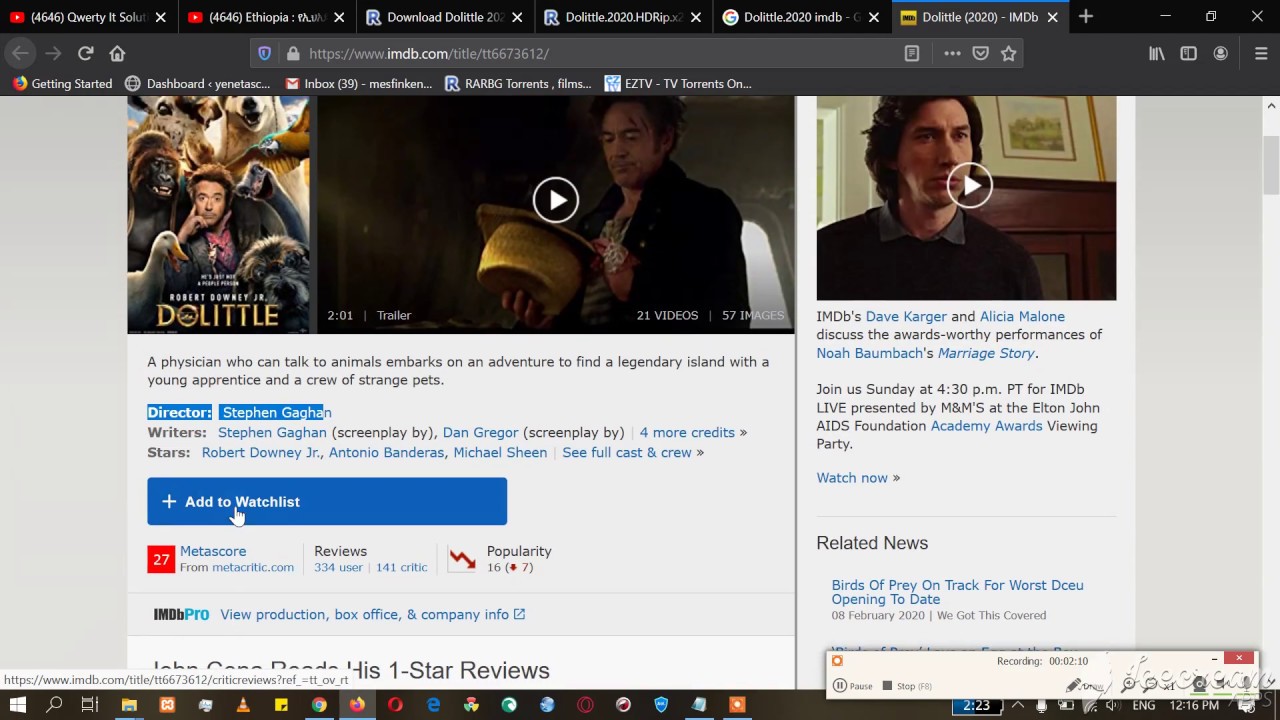
Task: Show sidebars icon in toolbar
Action: [1189, 54]
